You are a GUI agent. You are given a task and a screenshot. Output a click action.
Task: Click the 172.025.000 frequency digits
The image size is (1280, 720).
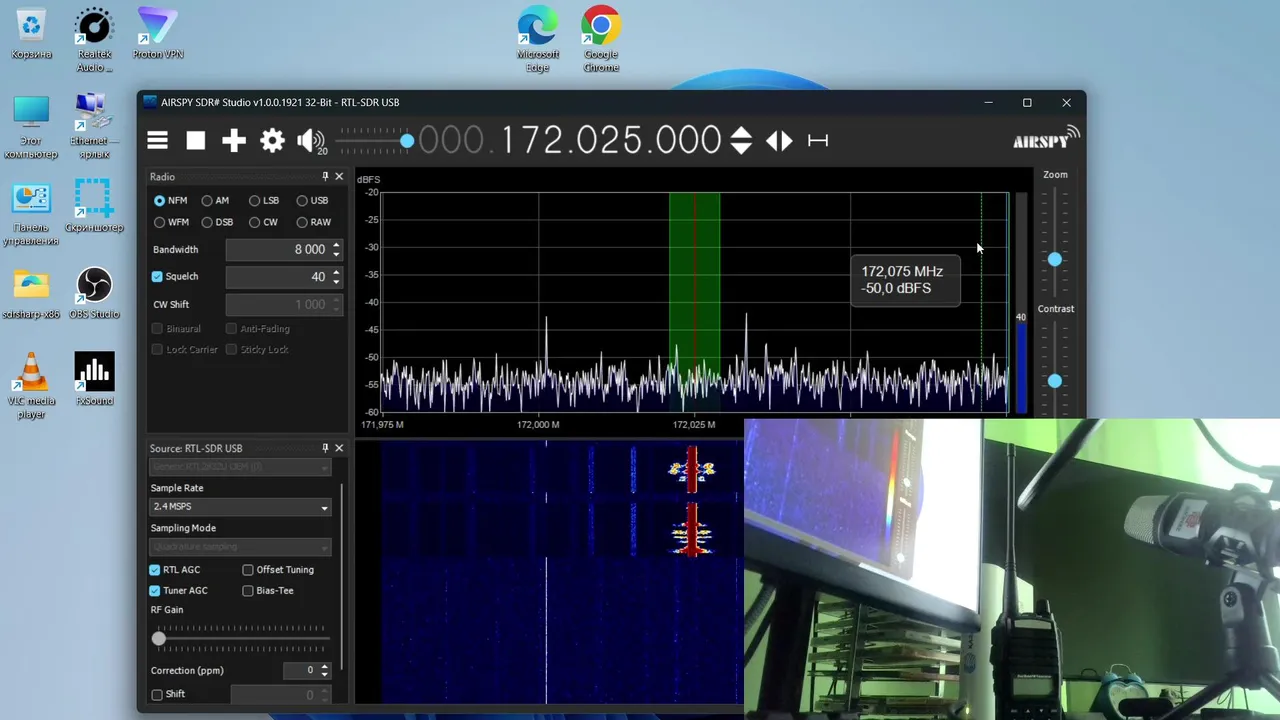(610, 140)
